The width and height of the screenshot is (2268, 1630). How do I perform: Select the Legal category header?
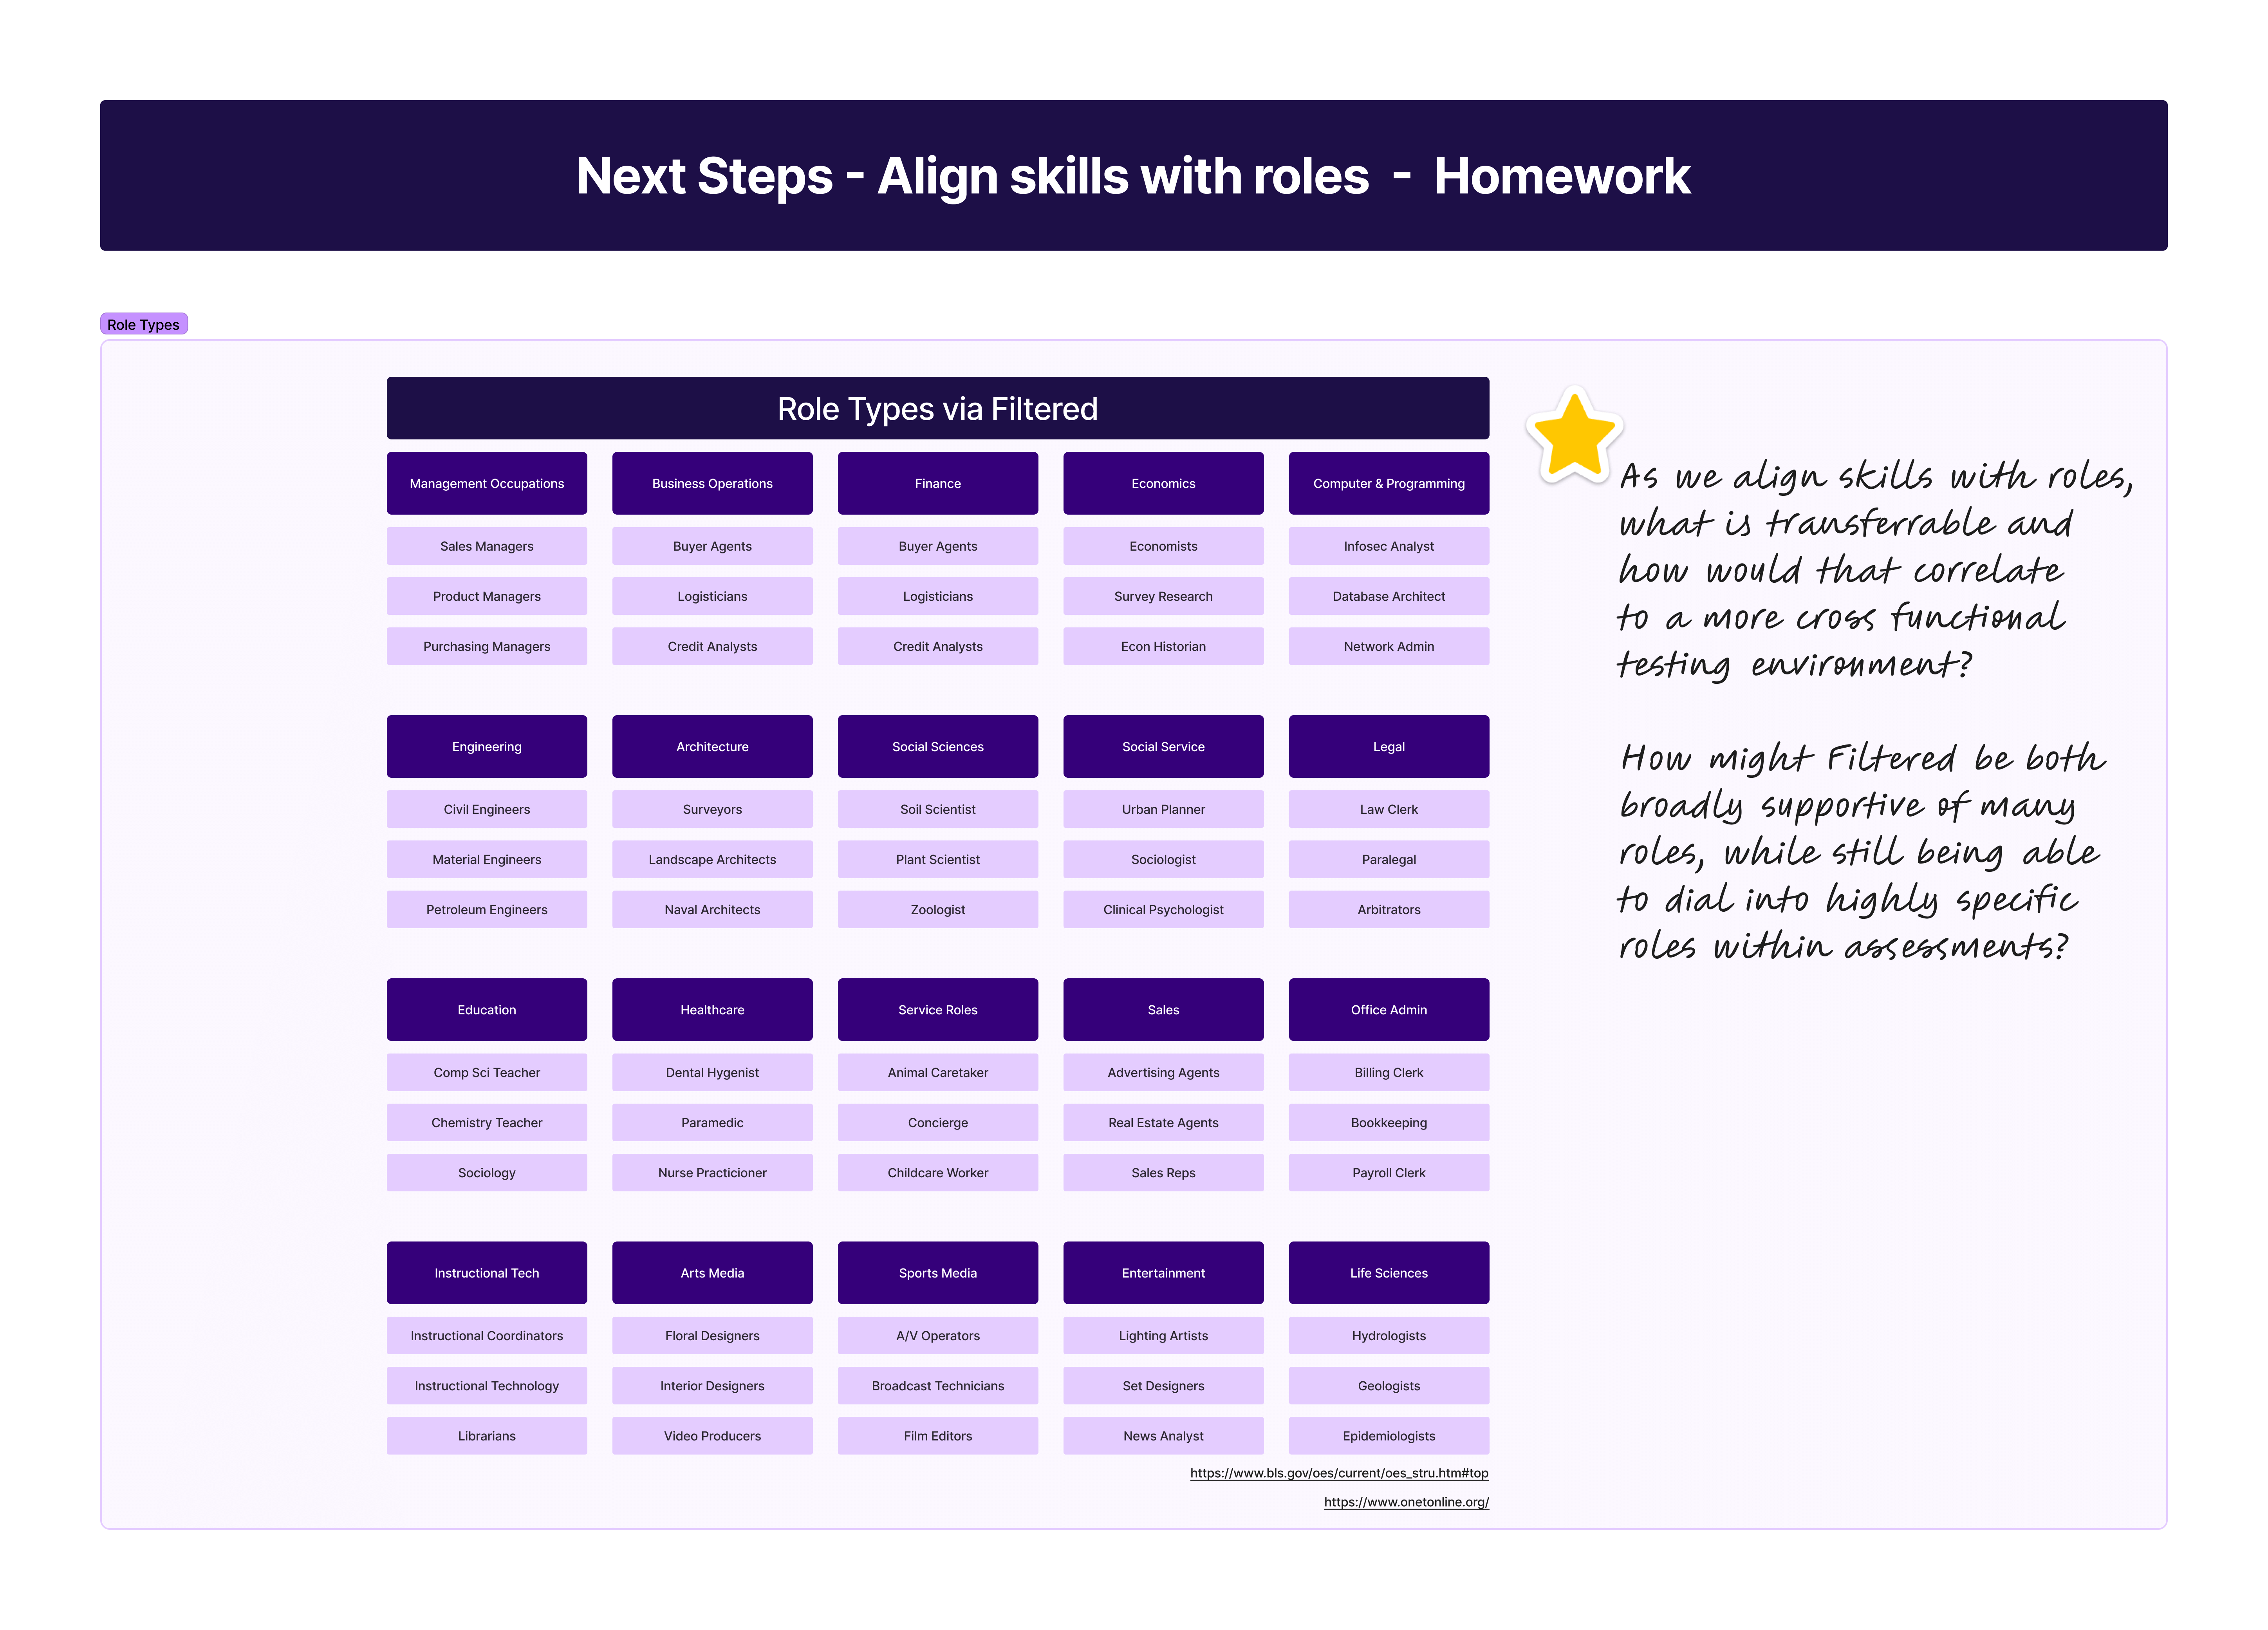[x=1388, y=747]
